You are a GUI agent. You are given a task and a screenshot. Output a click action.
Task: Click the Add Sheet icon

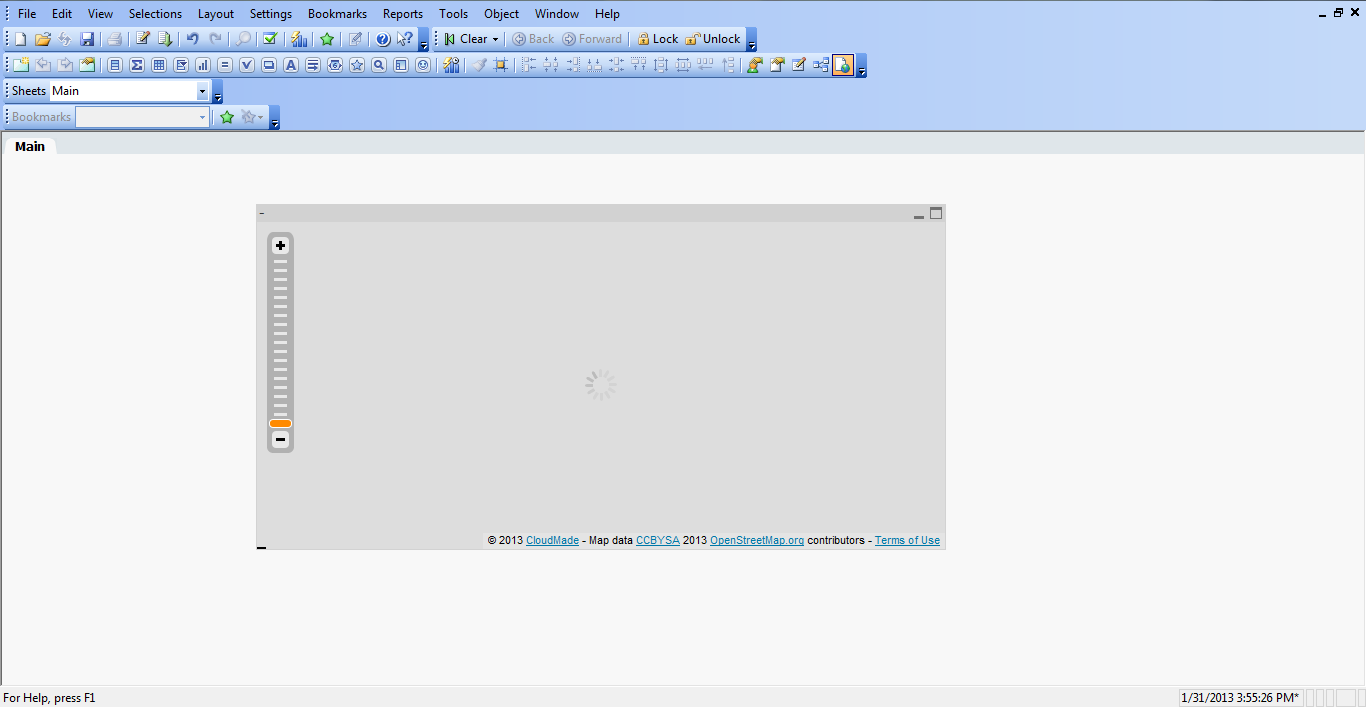(20, 65)
